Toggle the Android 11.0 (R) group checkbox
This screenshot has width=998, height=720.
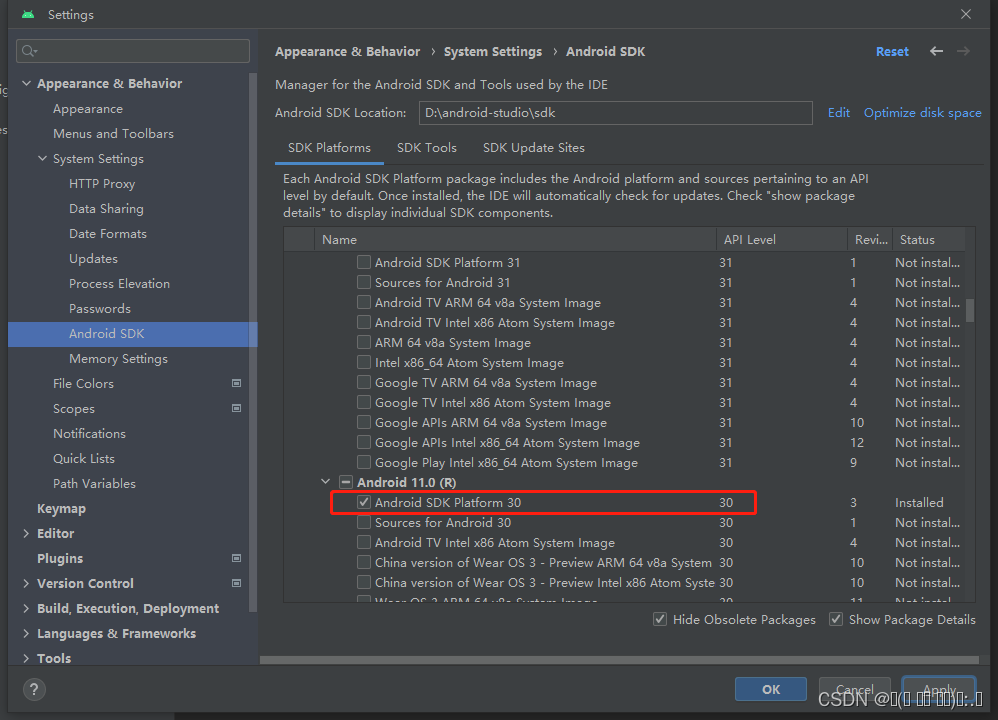[346, 482]
